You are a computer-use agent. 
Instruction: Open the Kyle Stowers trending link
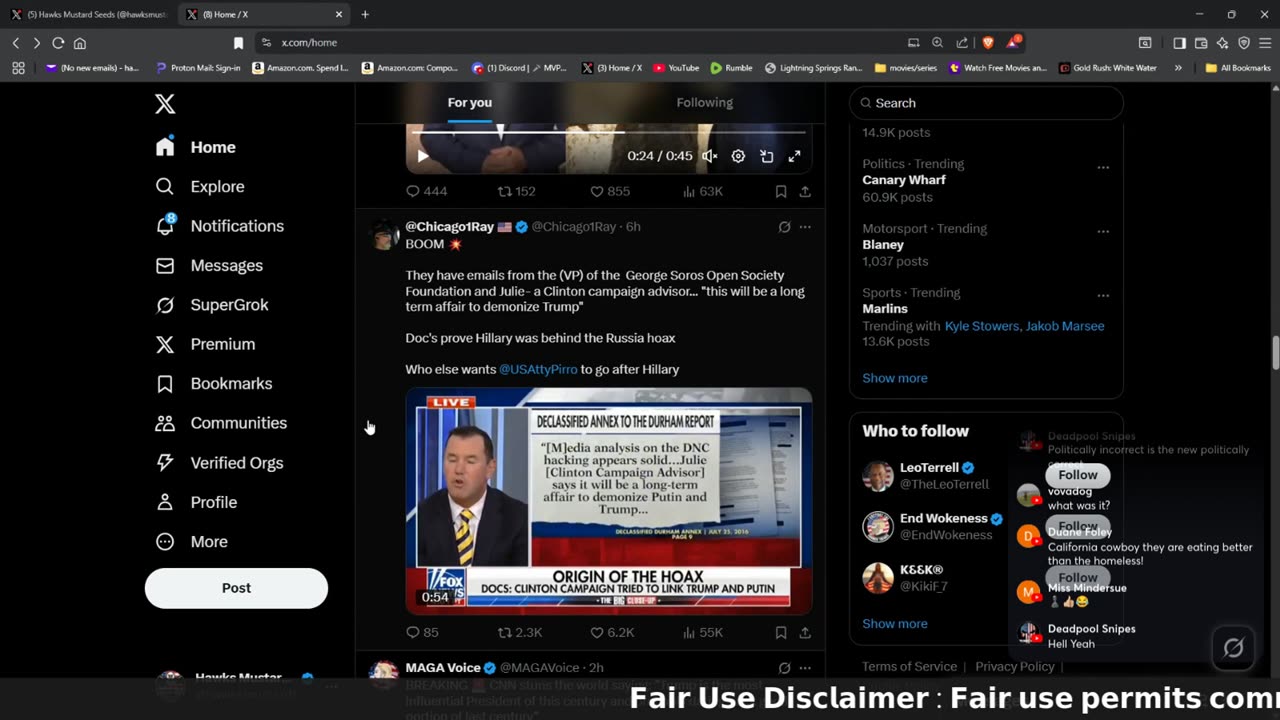(982, 326)
